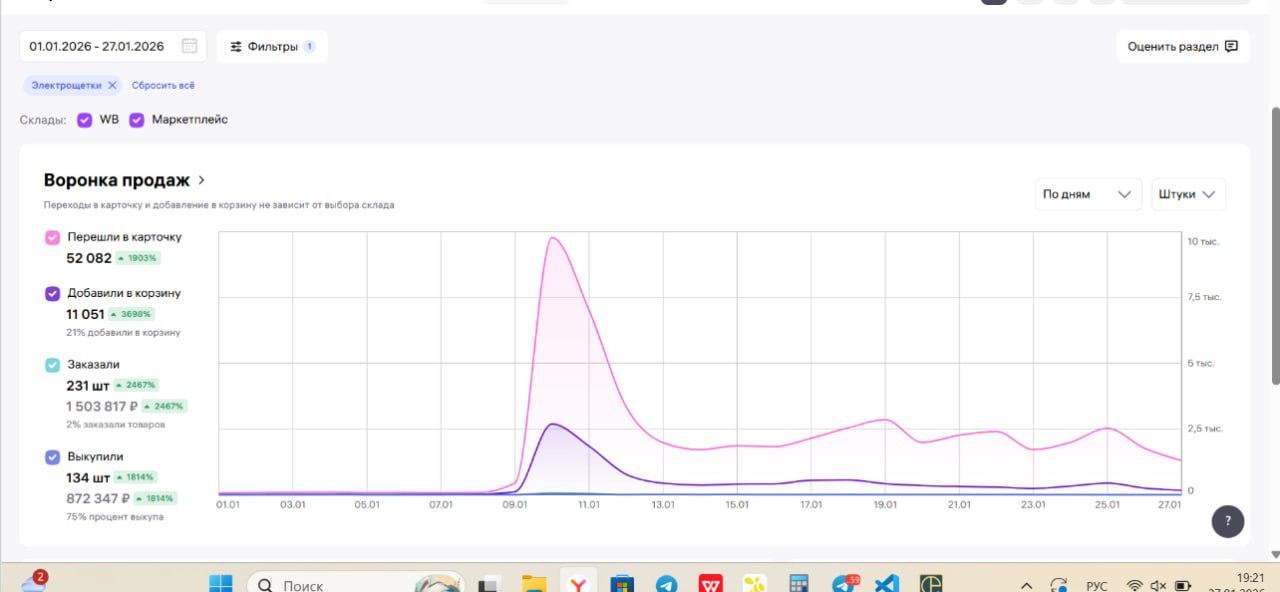Viewport: 1280px width, 592px height.
Task: Uncheck the Маркетплейс warehouse checkbox
Action: 137,120
